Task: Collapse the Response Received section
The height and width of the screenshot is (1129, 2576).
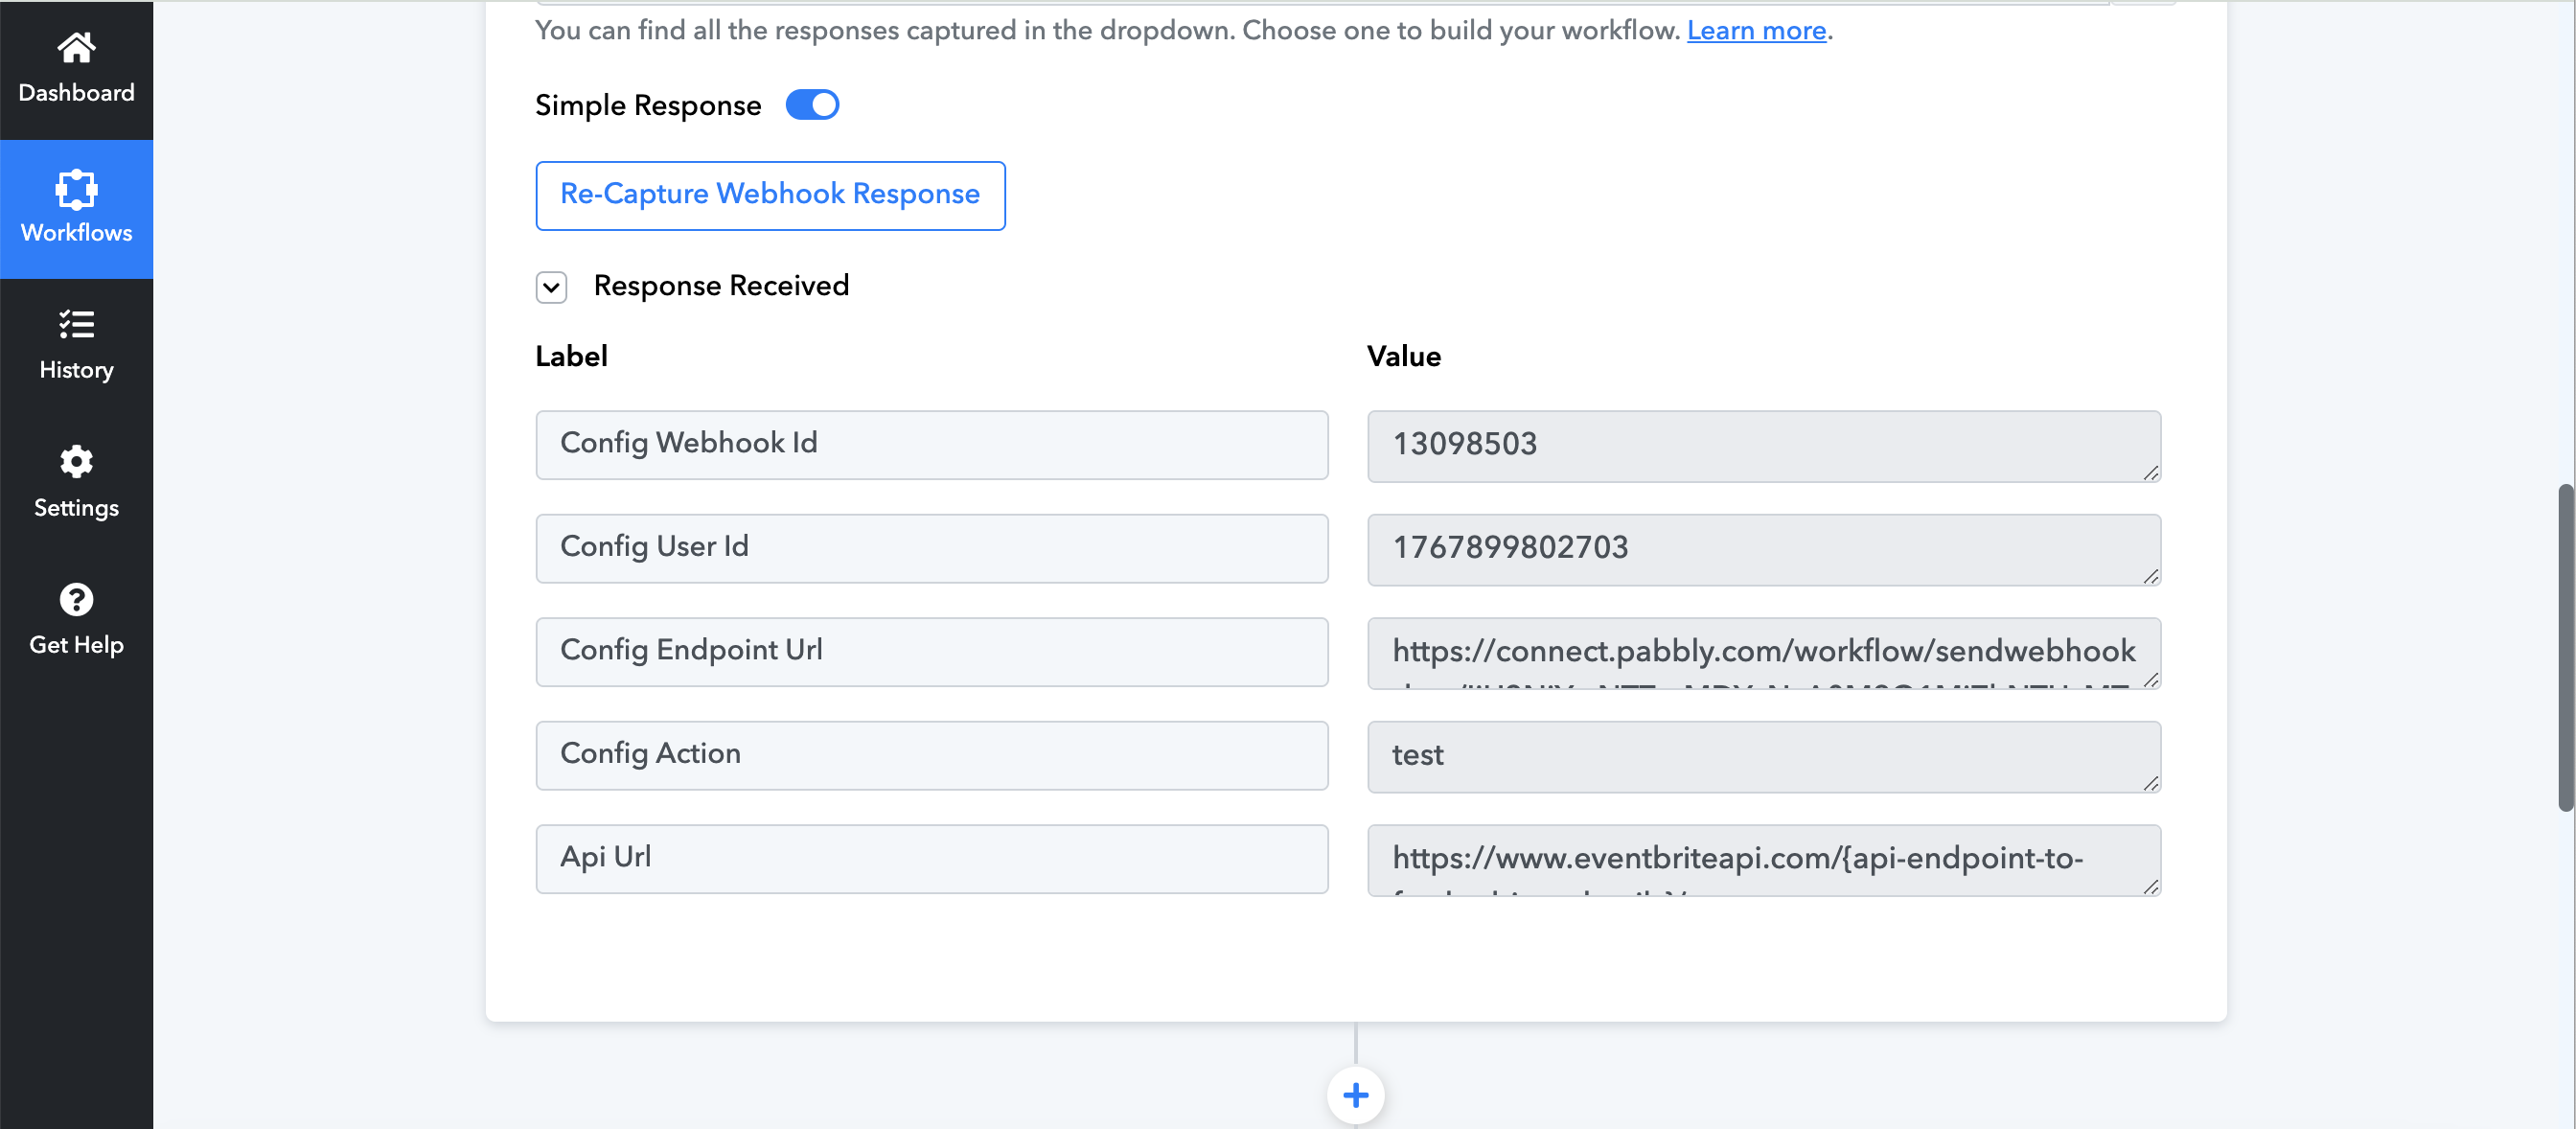Action: pyautogui.click(x=552, y=286)
